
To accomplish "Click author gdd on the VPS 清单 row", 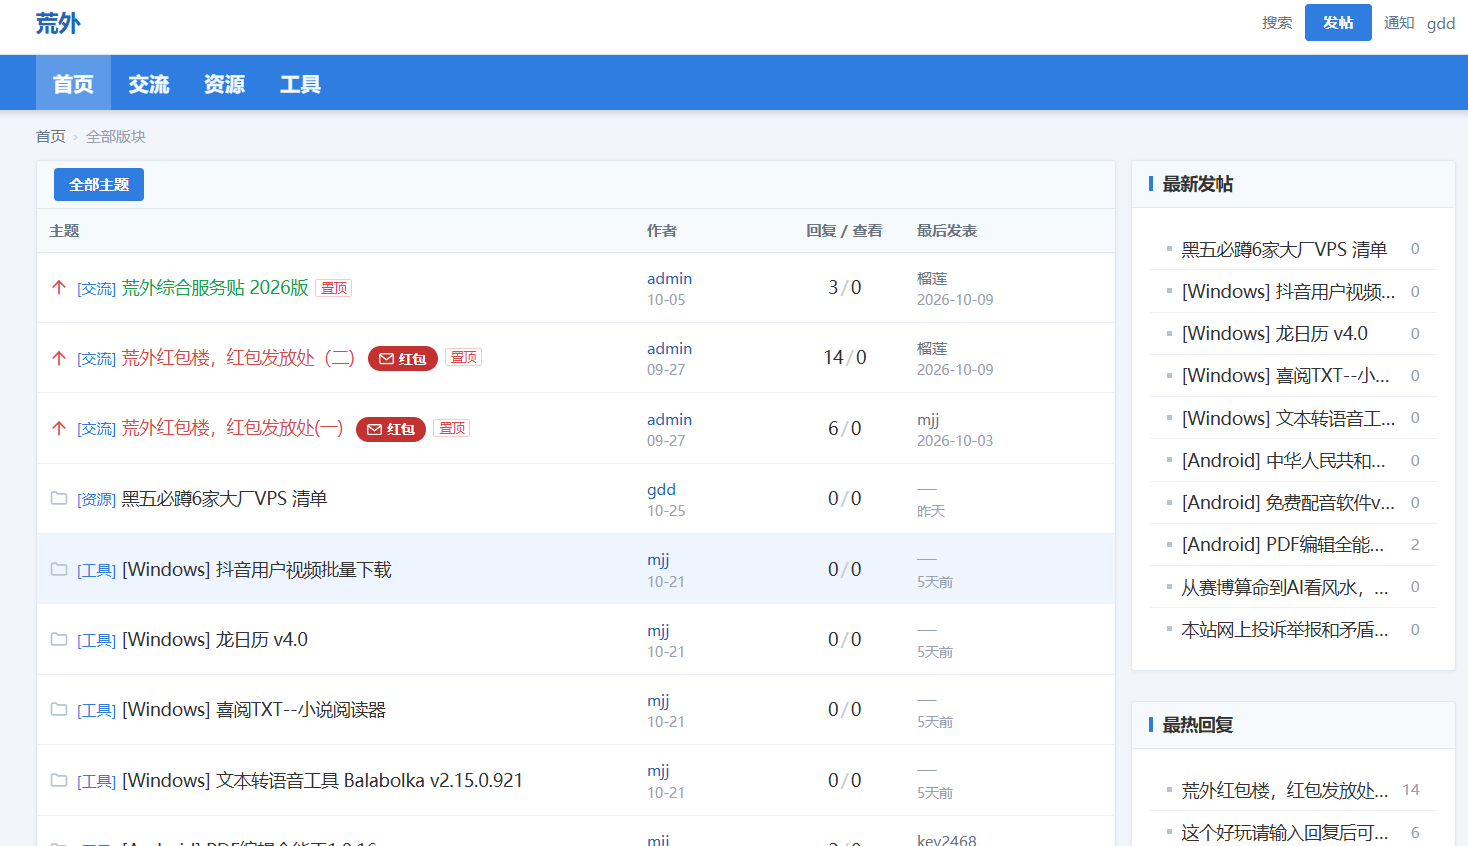I will pos(661,489).
